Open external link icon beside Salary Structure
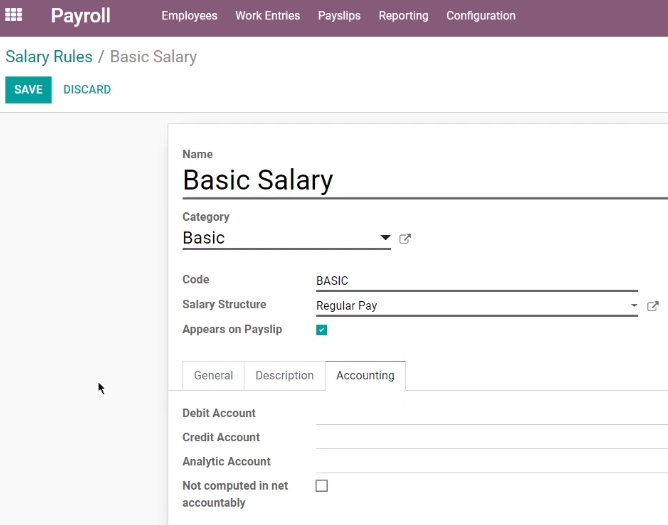This screenshot has width=668, height=525. click(x=653, y=306)
